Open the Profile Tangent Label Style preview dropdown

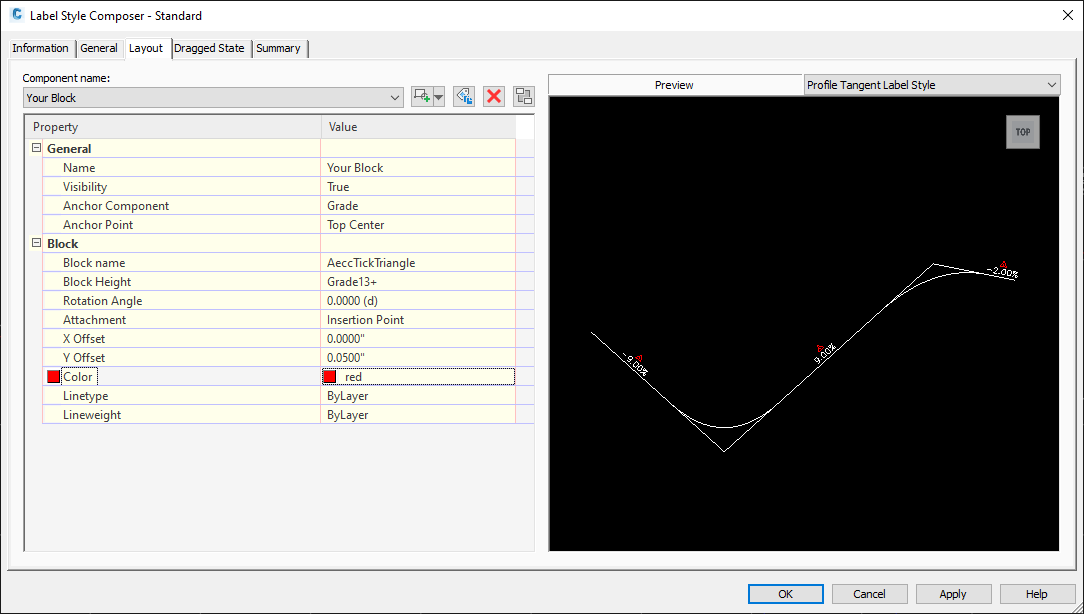click(1047, 84)
